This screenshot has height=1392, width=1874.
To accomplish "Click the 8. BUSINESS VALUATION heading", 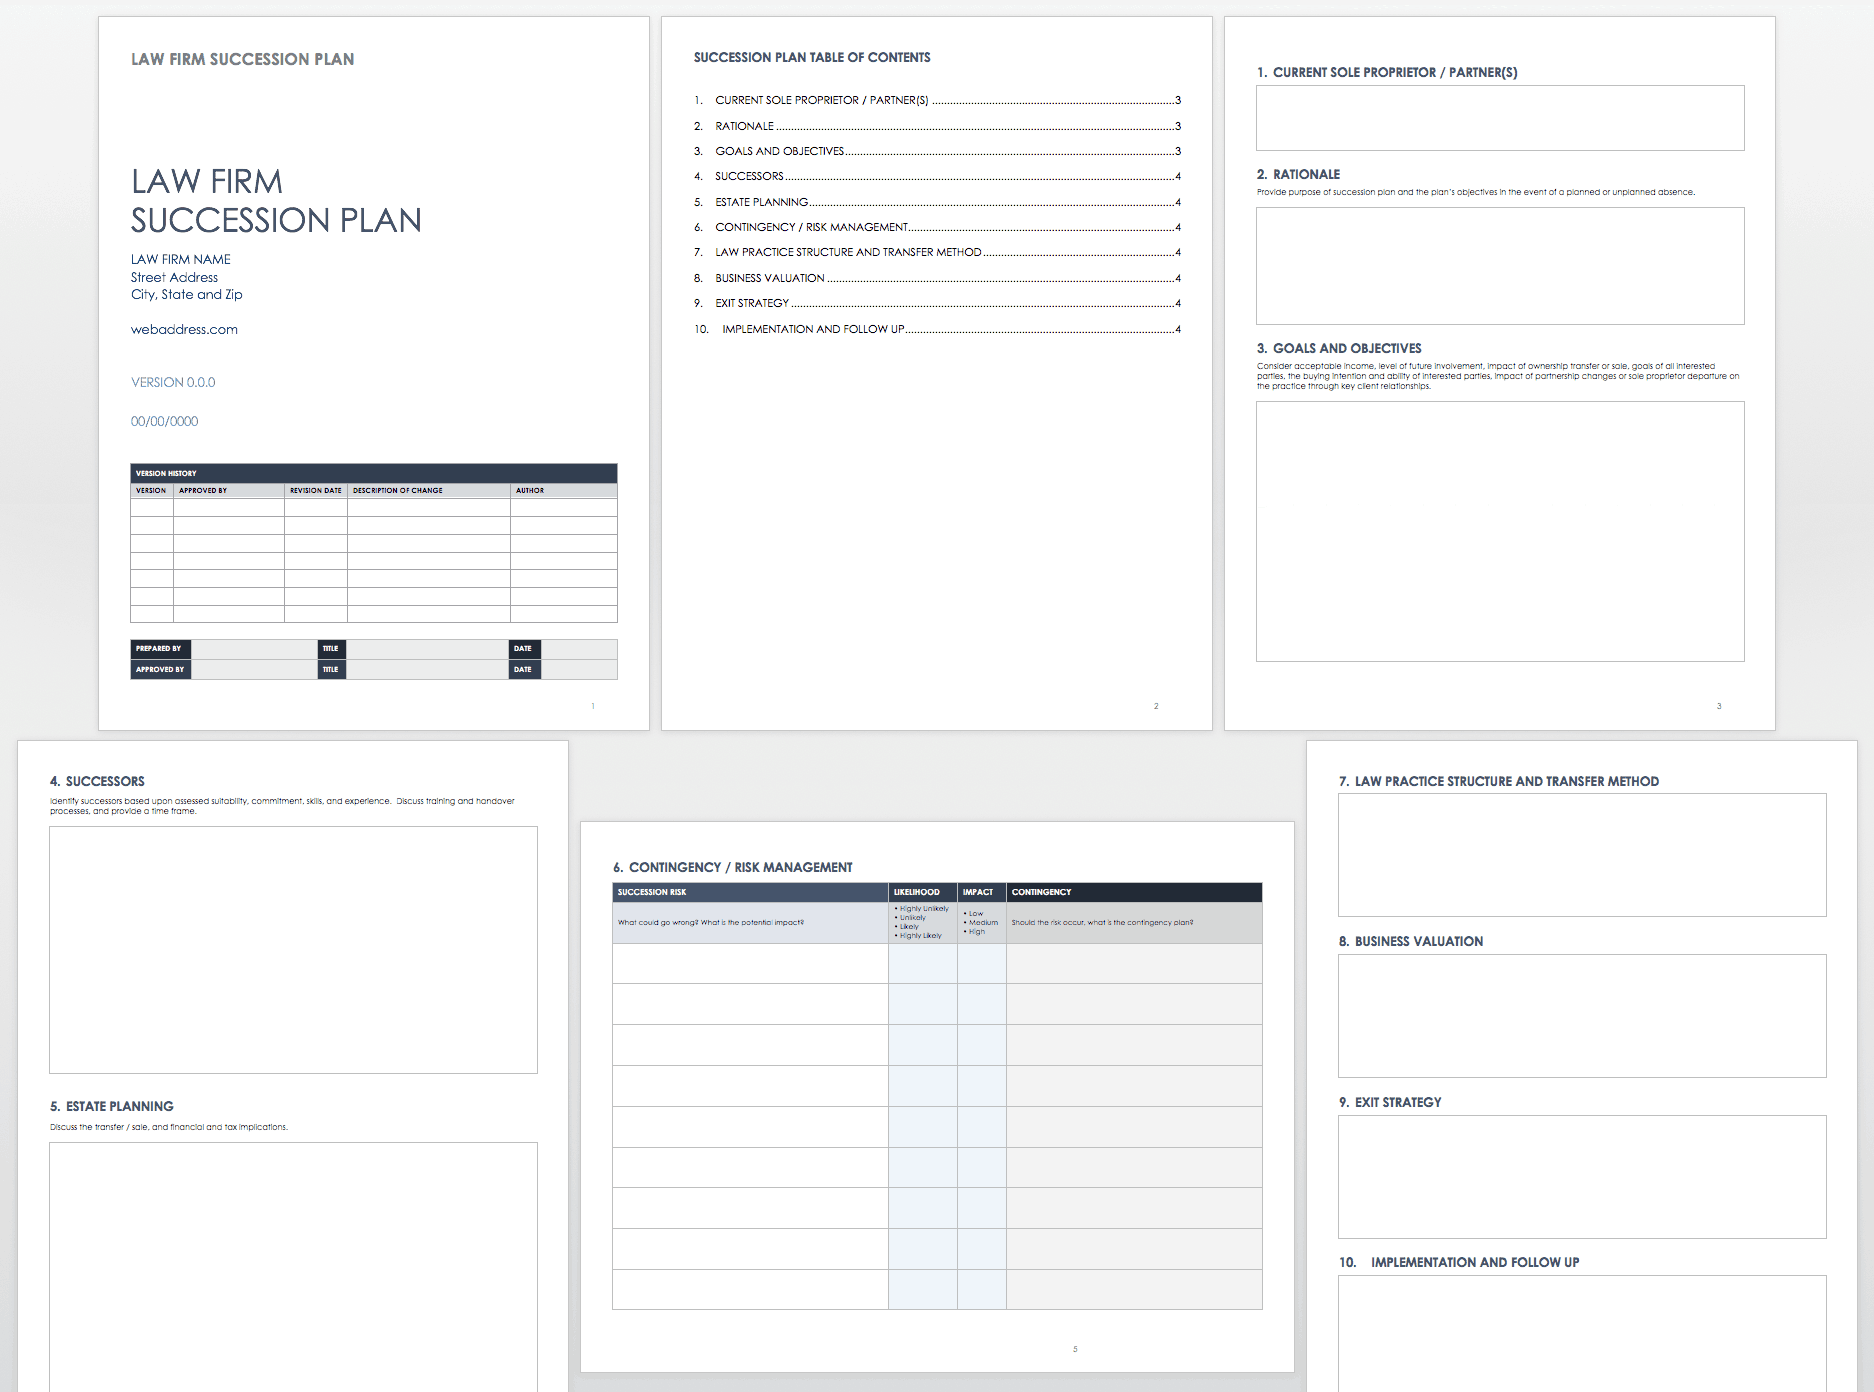I will click(1411, 941).
